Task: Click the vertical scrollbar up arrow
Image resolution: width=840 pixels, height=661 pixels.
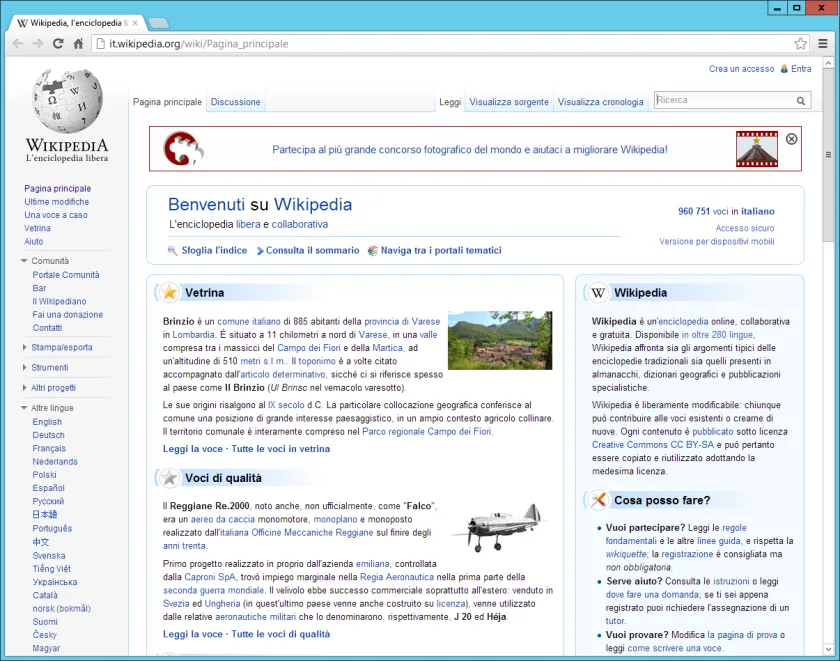Action: 828,63
